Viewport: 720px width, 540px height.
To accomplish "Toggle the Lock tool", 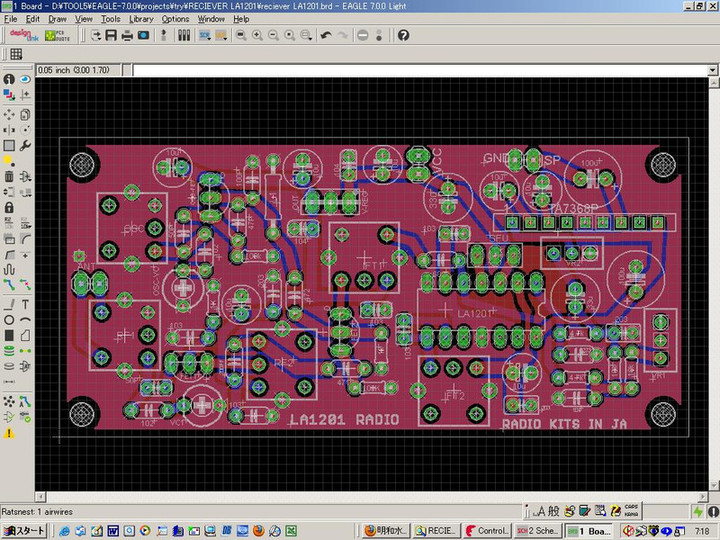I will pyautogui.click(x=9, y=208).
